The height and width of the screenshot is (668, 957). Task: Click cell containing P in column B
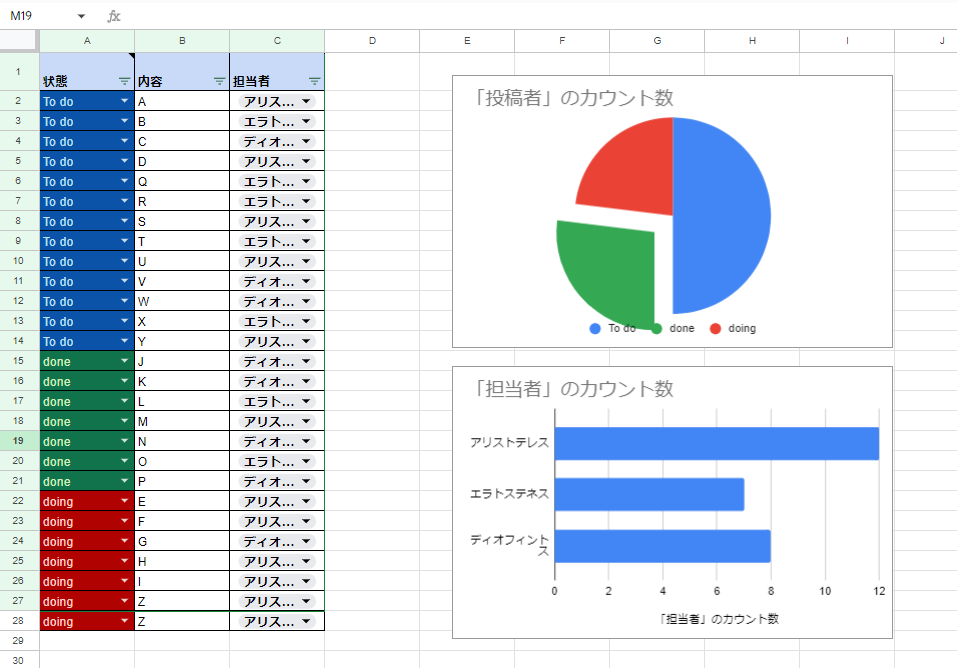(182, 481)
